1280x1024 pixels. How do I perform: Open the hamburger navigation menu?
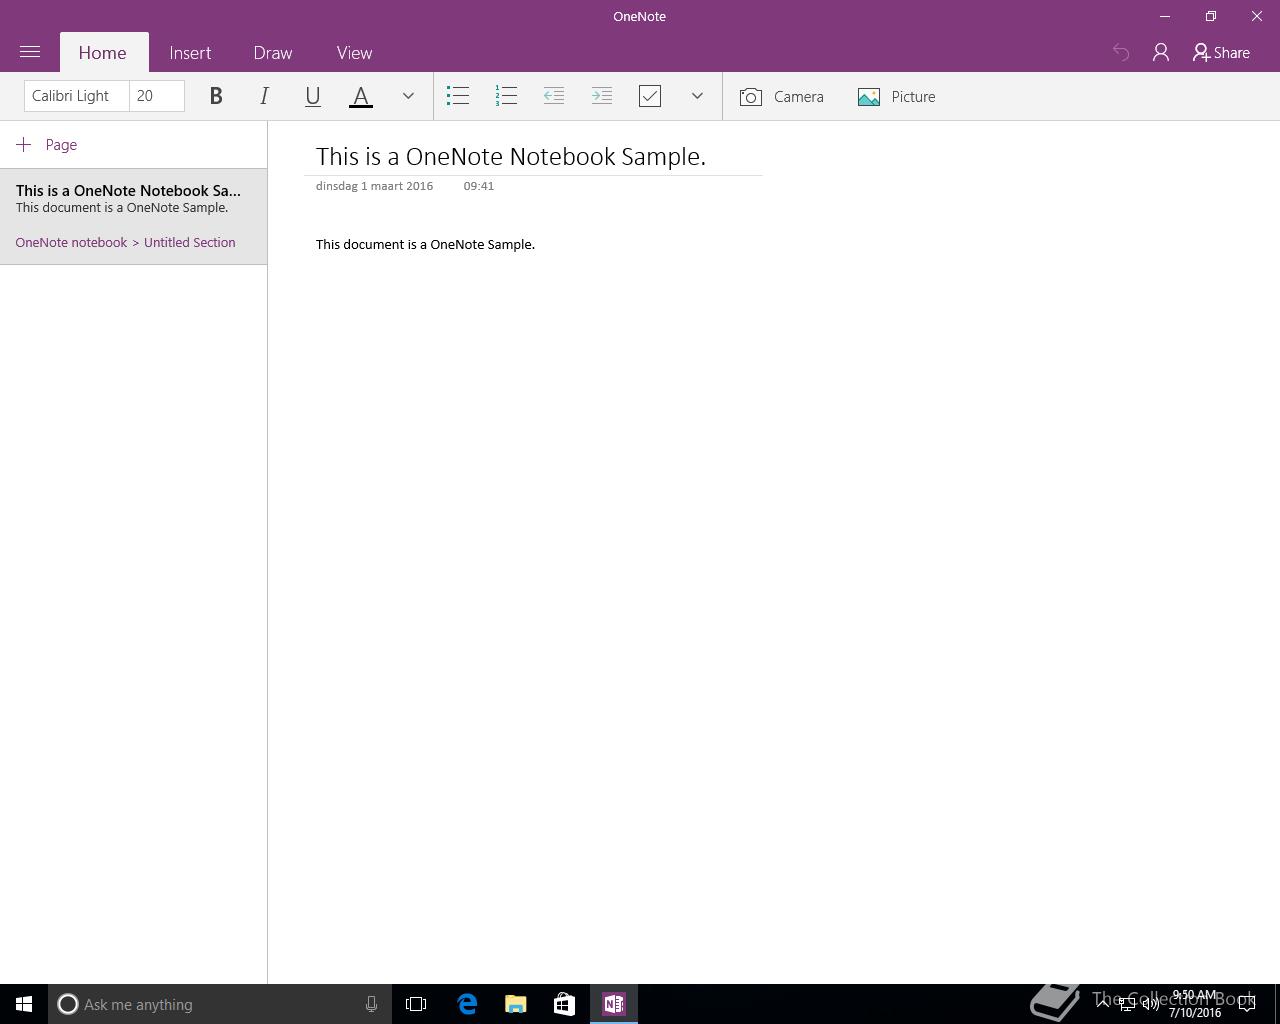(x=30, y=52)
